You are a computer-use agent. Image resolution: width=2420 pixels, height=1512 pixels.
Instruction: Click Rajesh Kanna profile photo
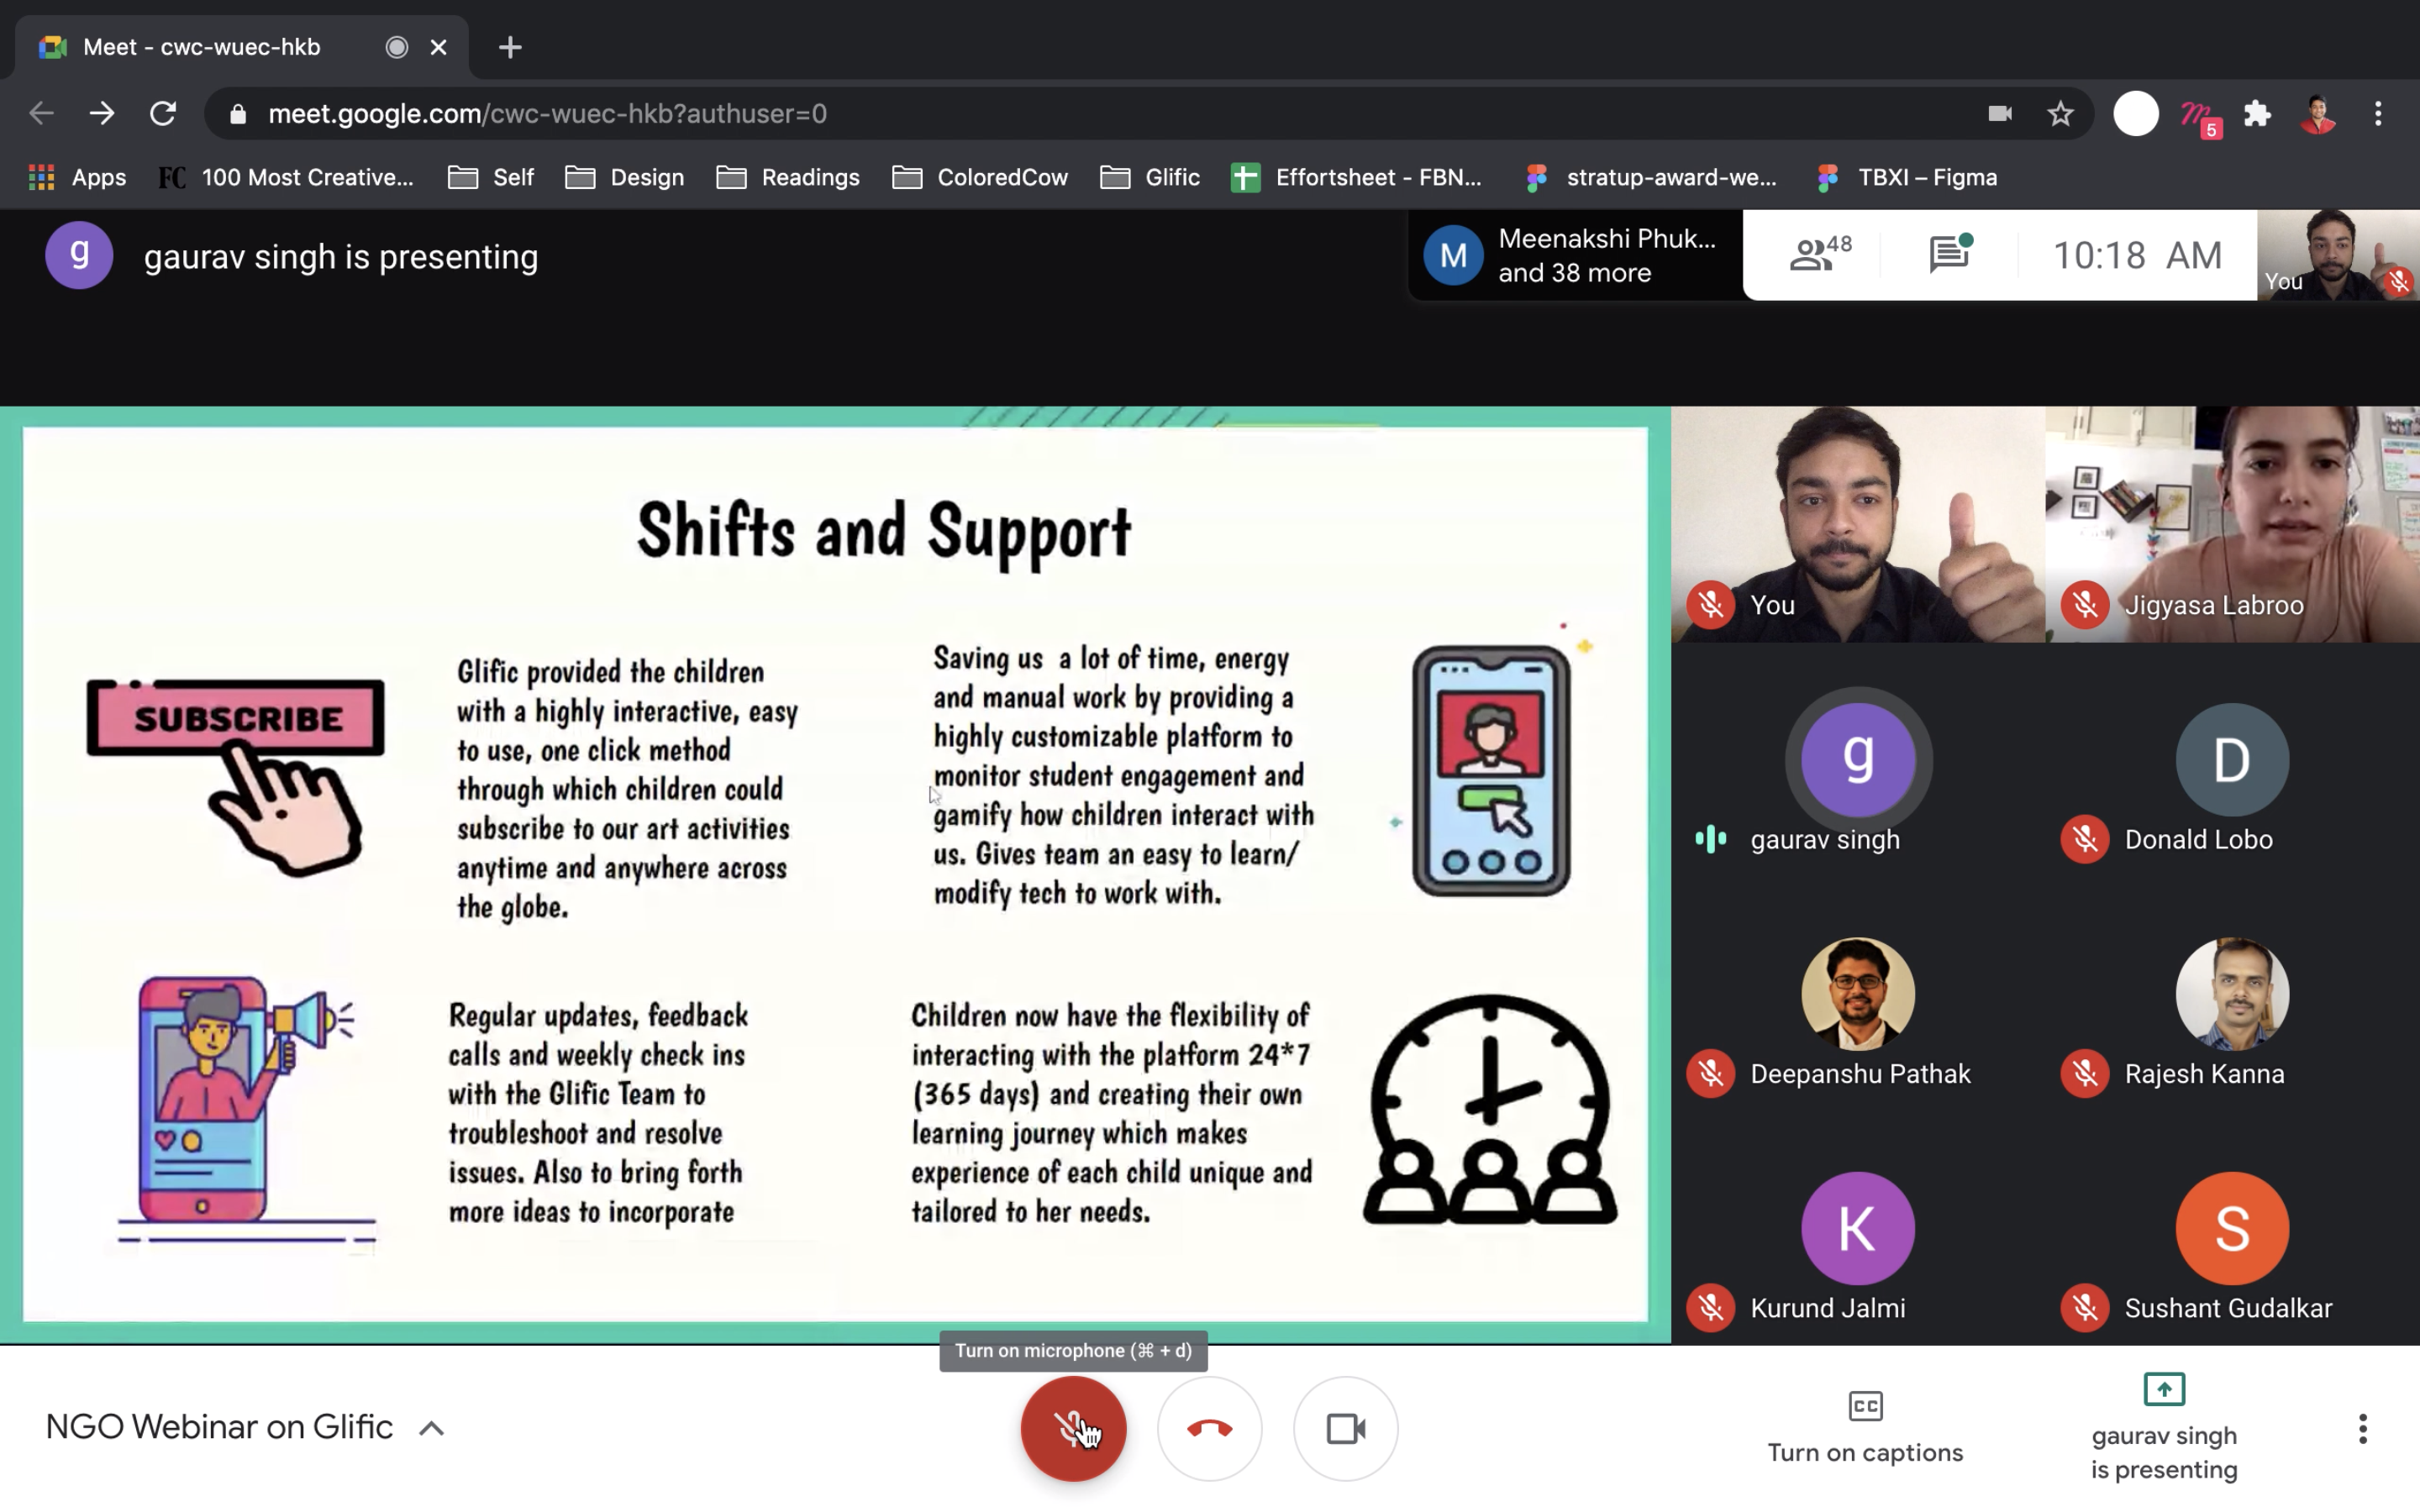(2232, 994)
